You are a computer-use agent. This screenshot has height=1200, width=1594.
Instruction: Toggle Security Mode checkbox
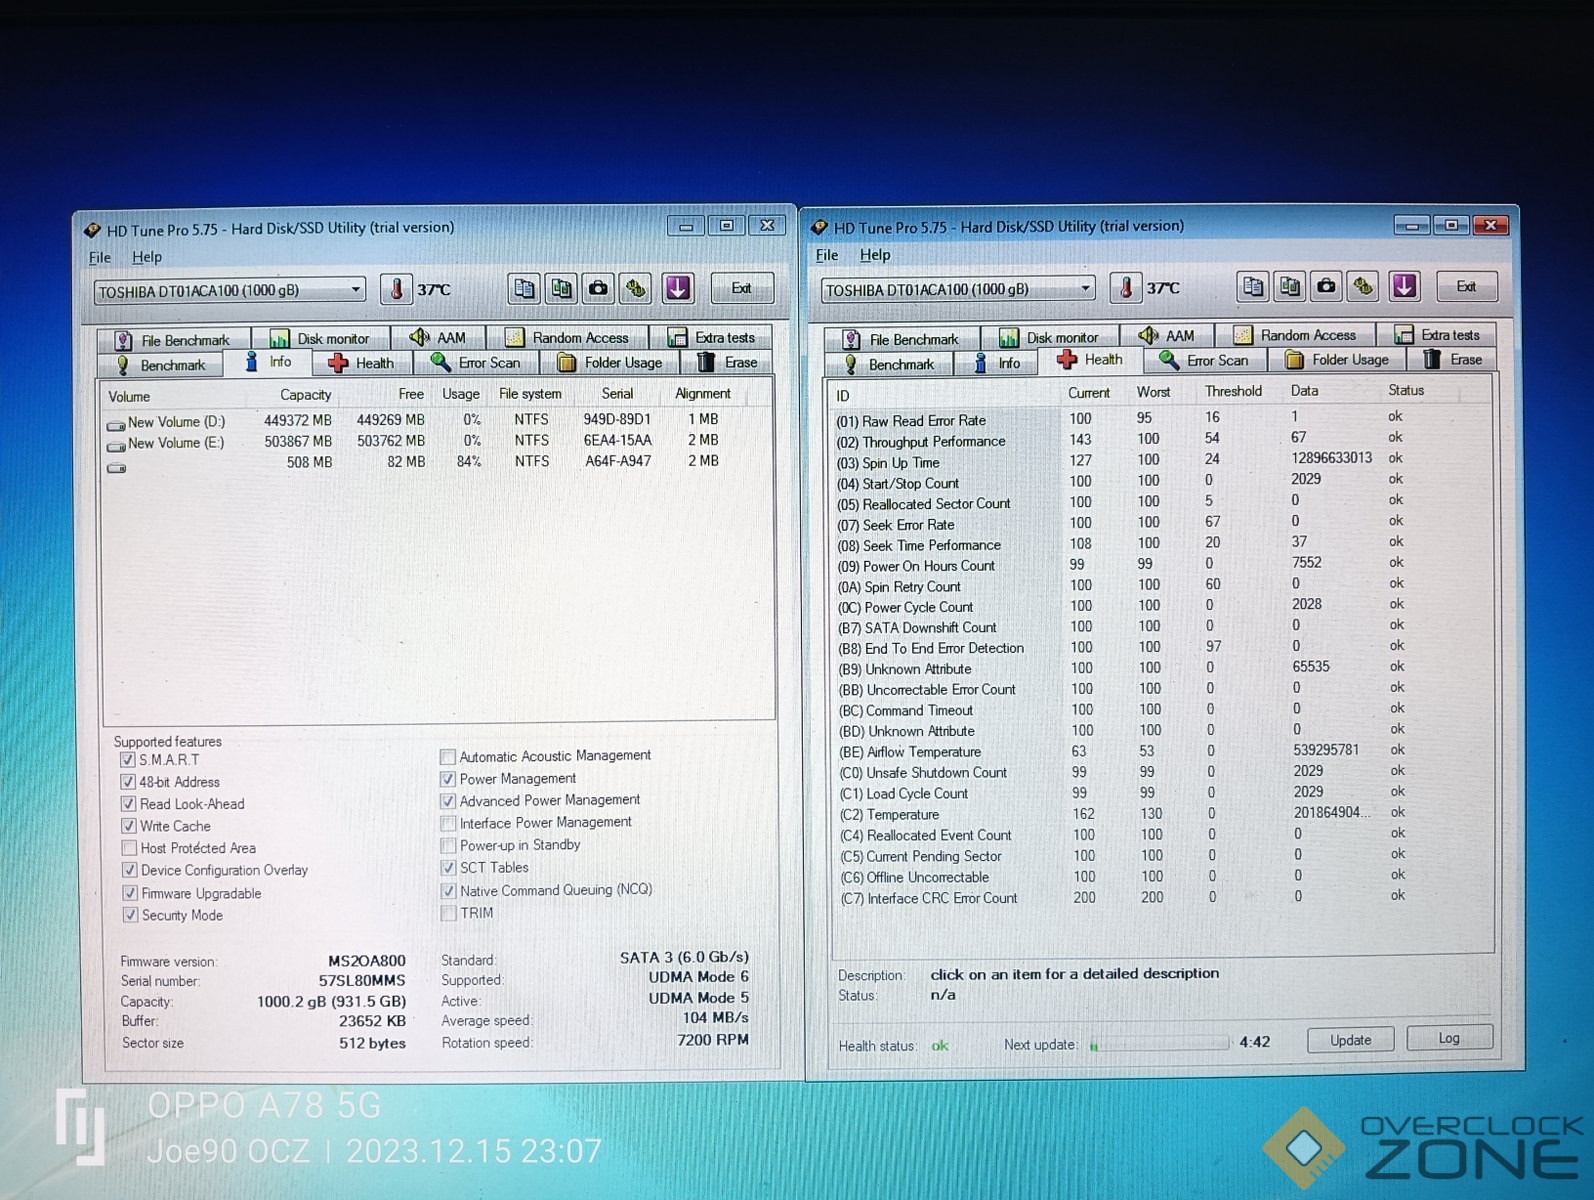tap(130, 915)
